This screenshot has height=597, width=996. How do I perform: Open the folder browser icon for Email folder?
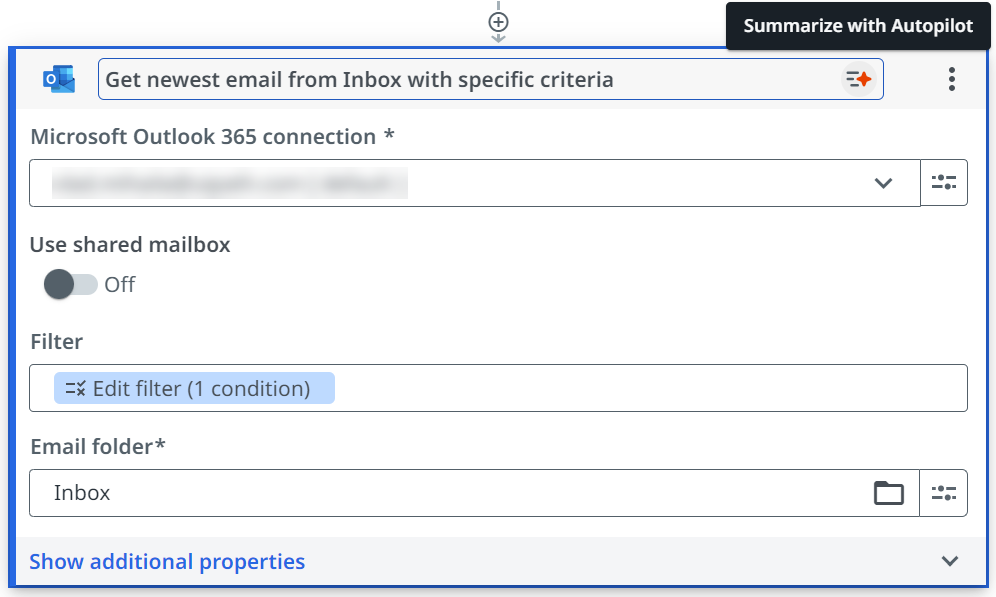click(889, 492)
